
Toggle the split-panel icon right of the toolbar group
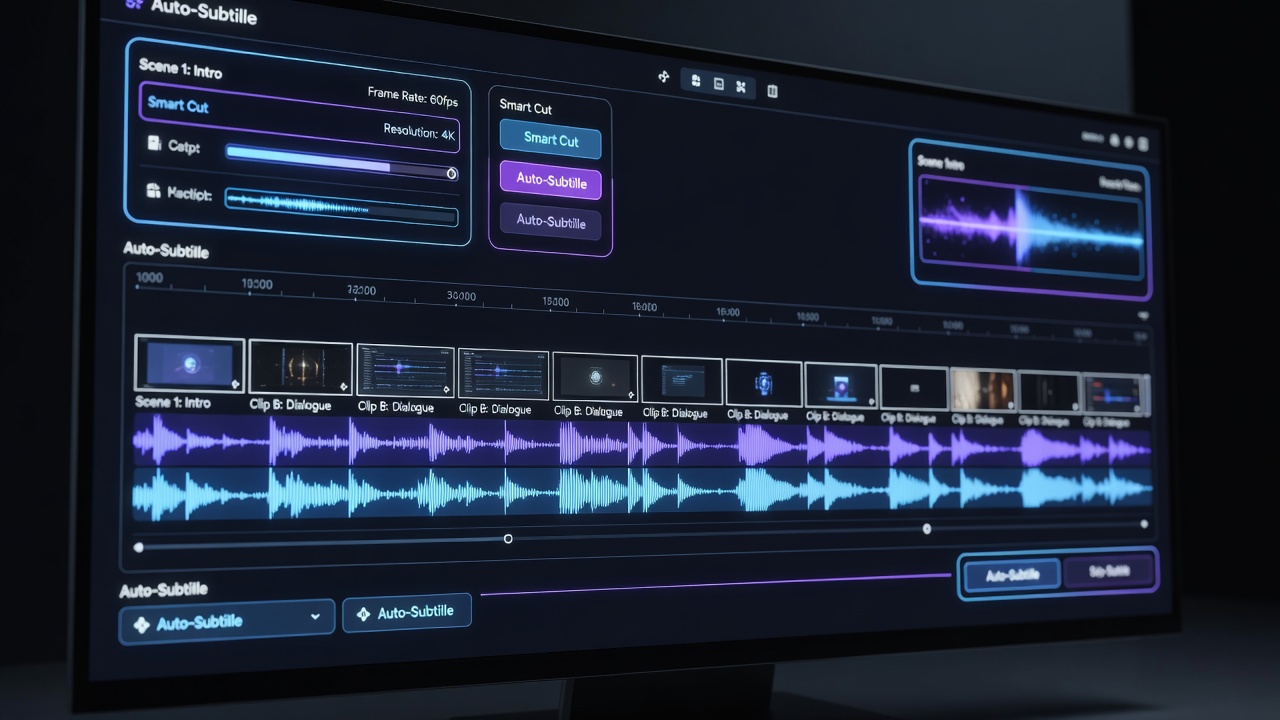(x=772, y=91)
